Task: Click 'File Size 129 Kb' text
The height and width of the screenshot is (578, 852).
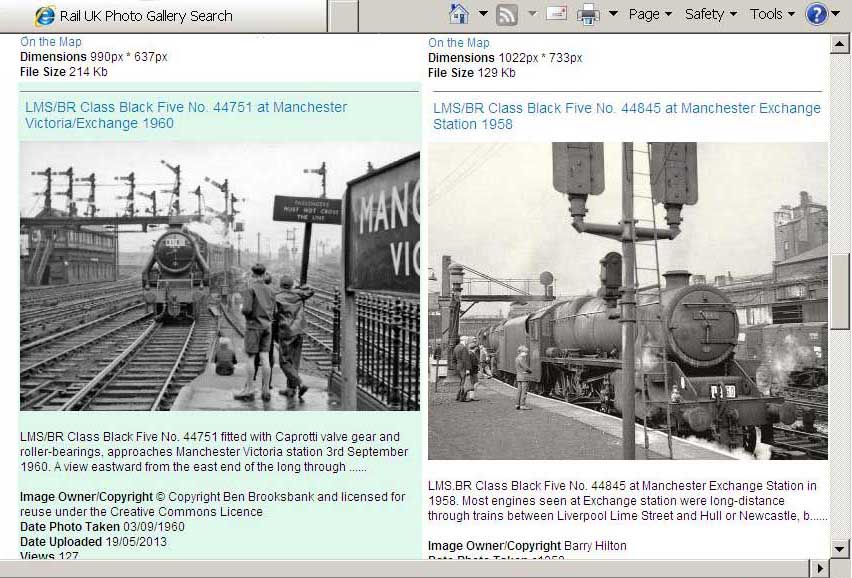Action: coord(472,73)
